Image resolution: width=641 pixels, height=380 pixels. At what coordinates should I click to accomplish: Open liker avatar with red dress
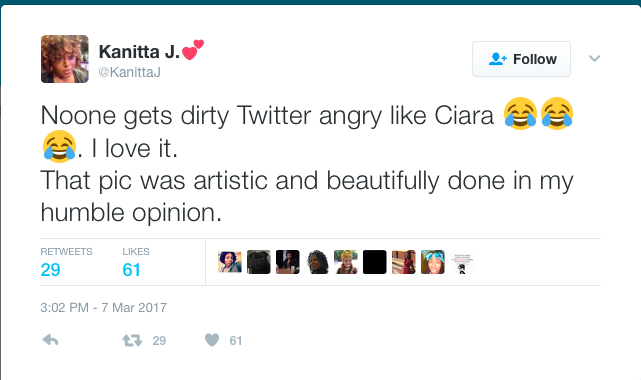tap(403, 262)
